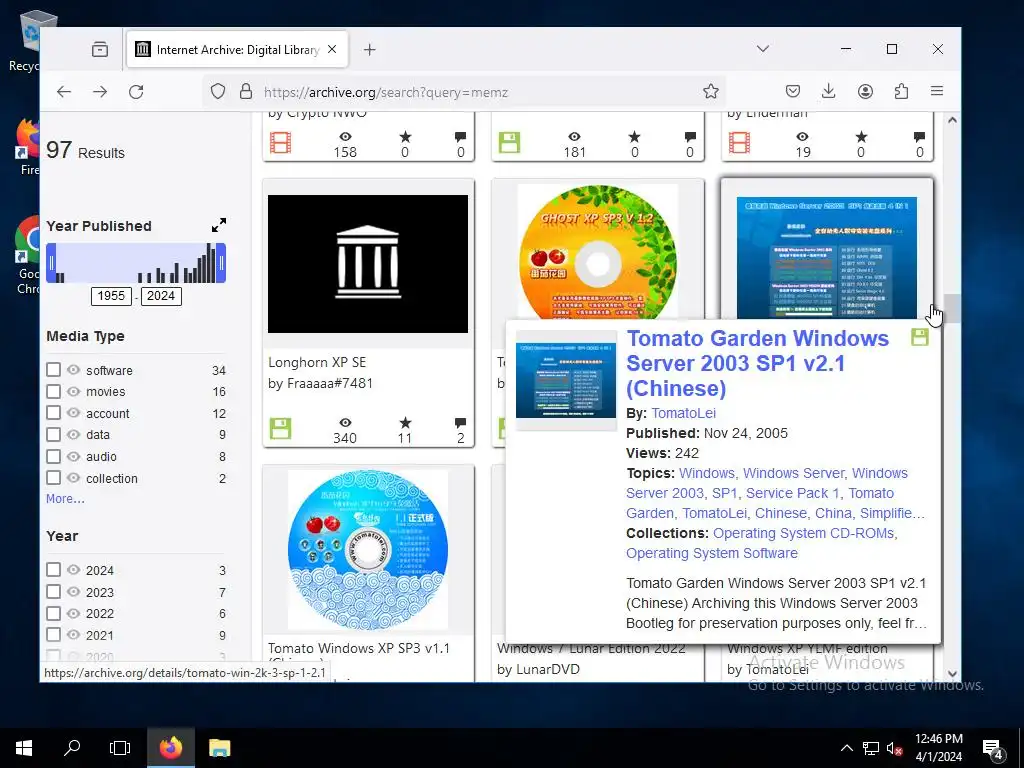1024x768 pixels.
Task: Open the Longhorn XP SE thumbnail
Action: coord(368,264)
